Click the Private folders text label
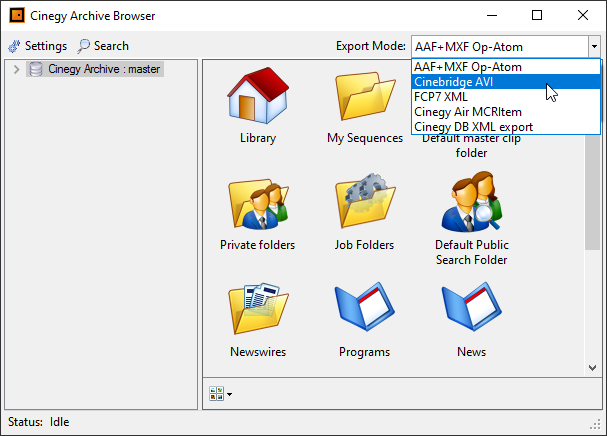The width and height of the screenshot is (607, 436). tap(257, 245)
